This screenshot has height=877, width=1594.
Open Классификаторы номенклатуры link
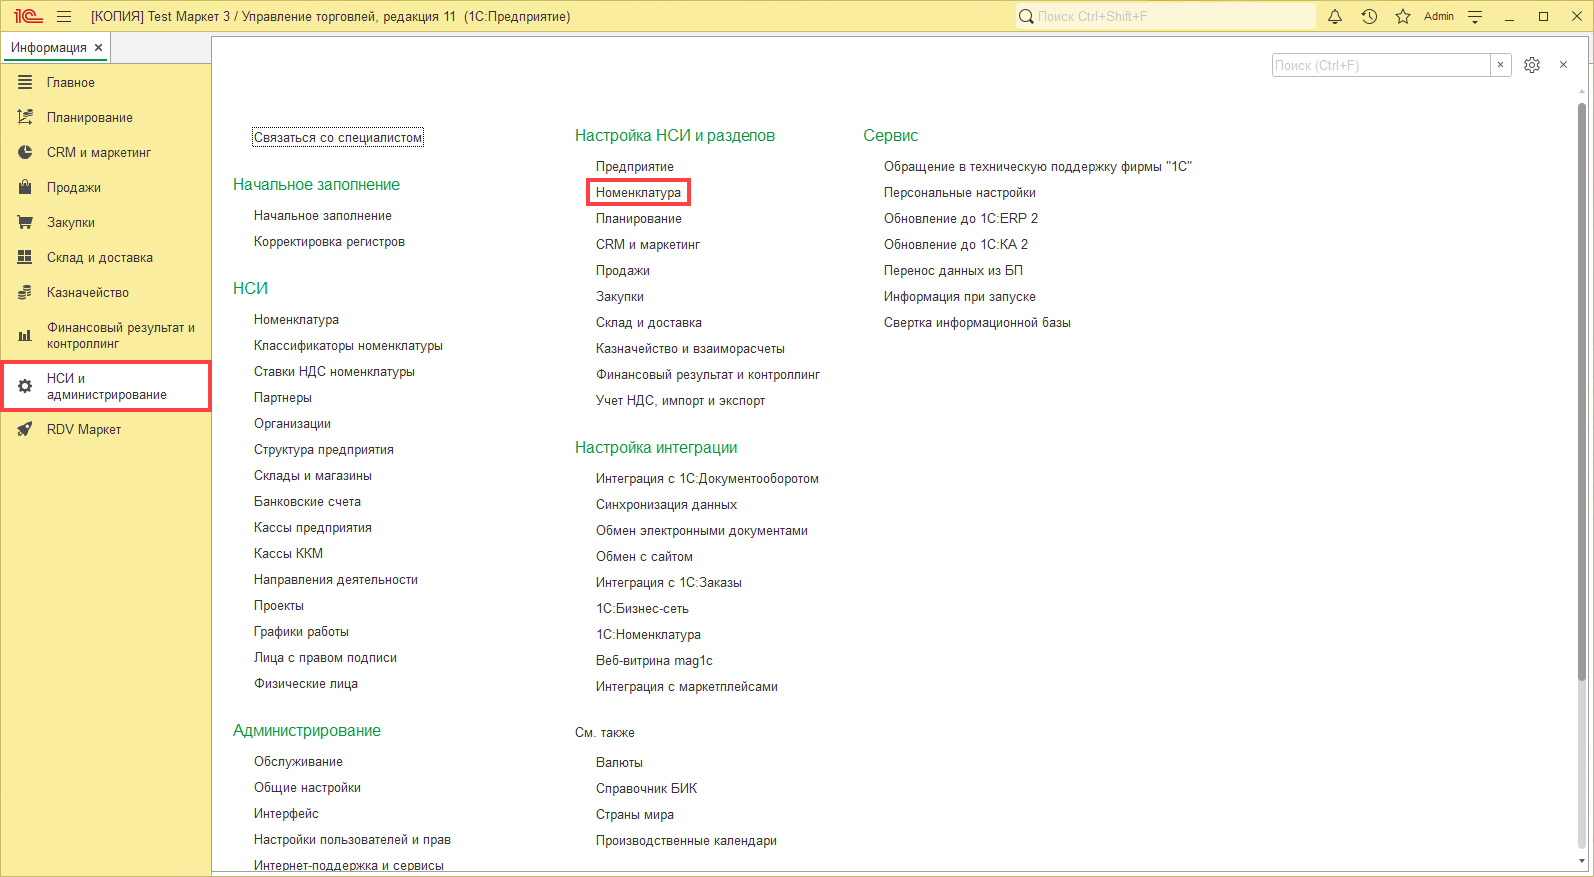(348, 346)
